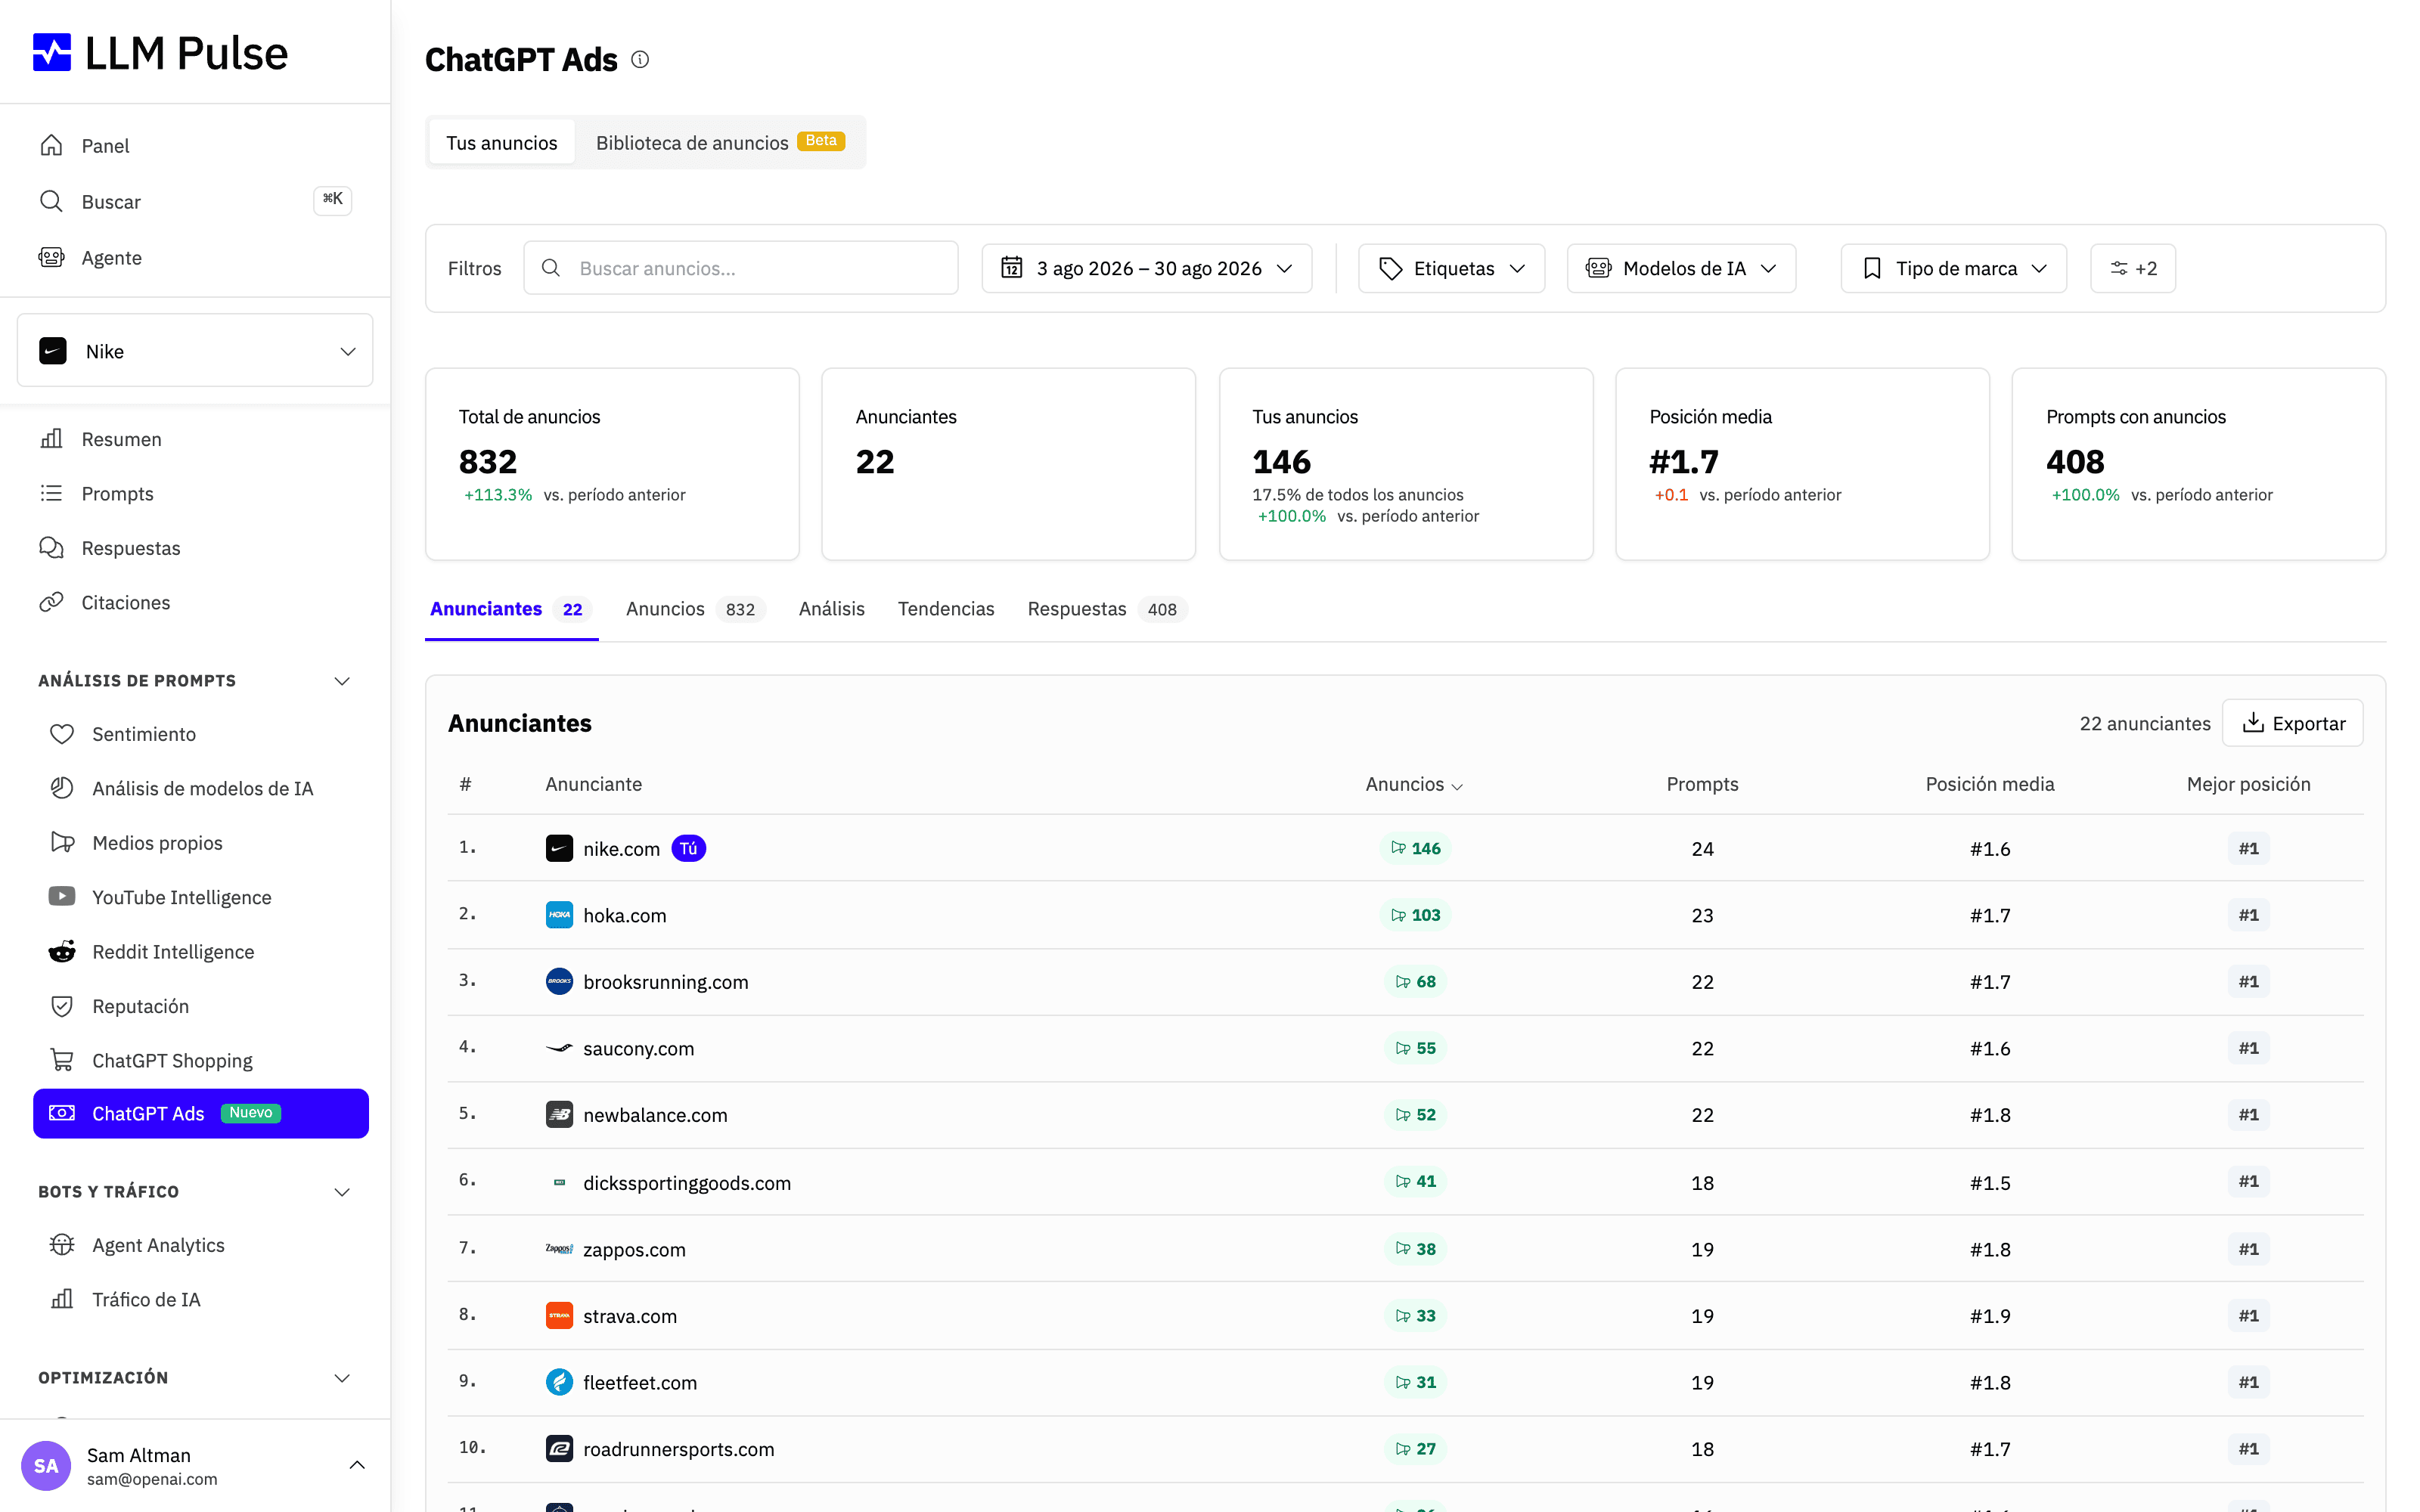Screen dimensions: 2420x1512
Task: Sort by the Anuncios column header
Action: click(x=1414, y=784)
